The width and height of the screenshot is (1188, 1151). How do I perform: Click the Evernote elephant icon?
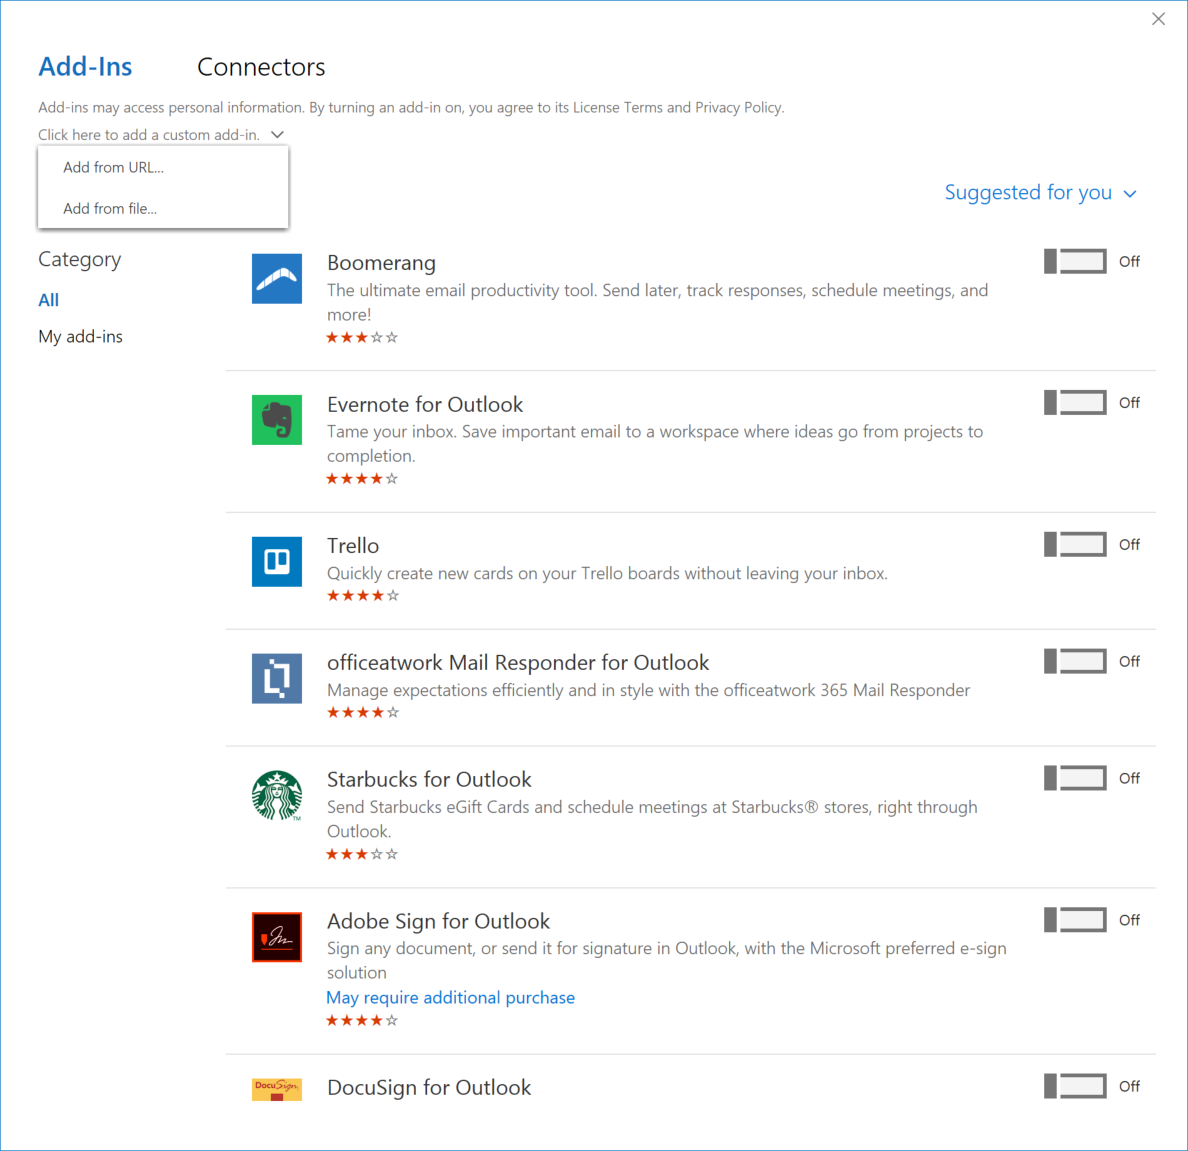[x=277, y=420]
